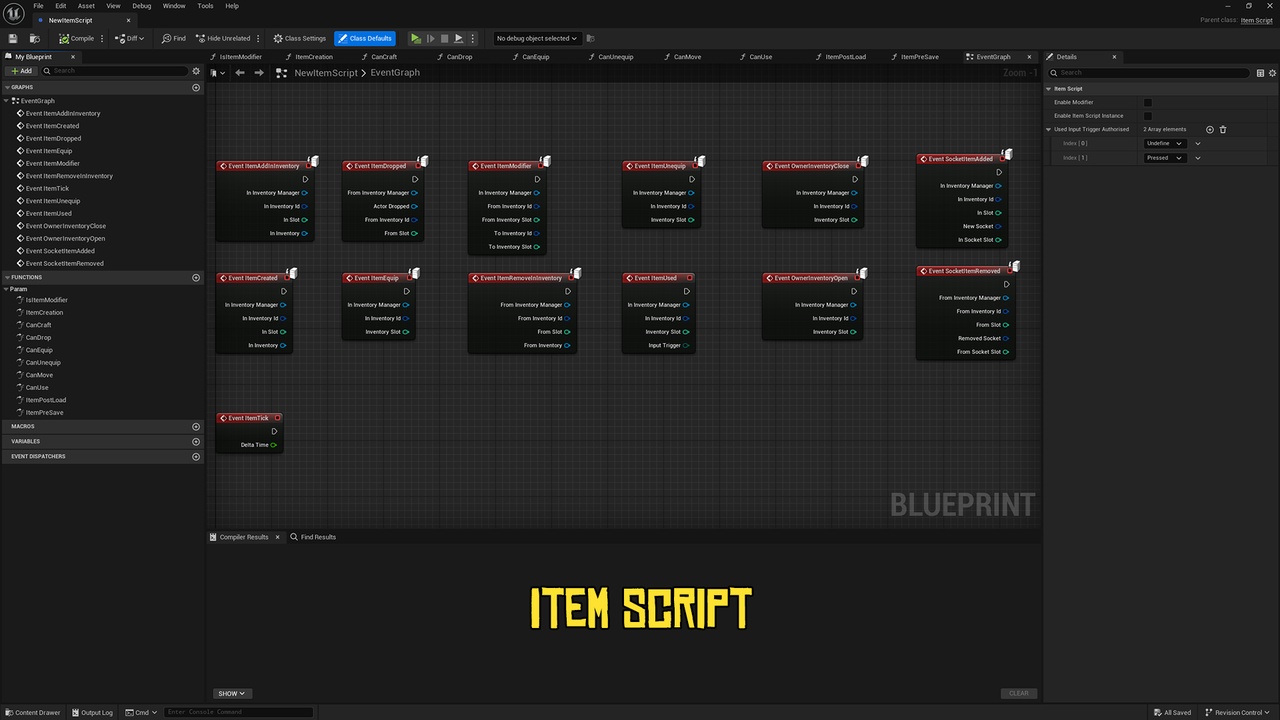Open the Index 1 Pressed dropdown
Image resolution: width=1280 pixels, height=720 pixels.
[1165, 158]
